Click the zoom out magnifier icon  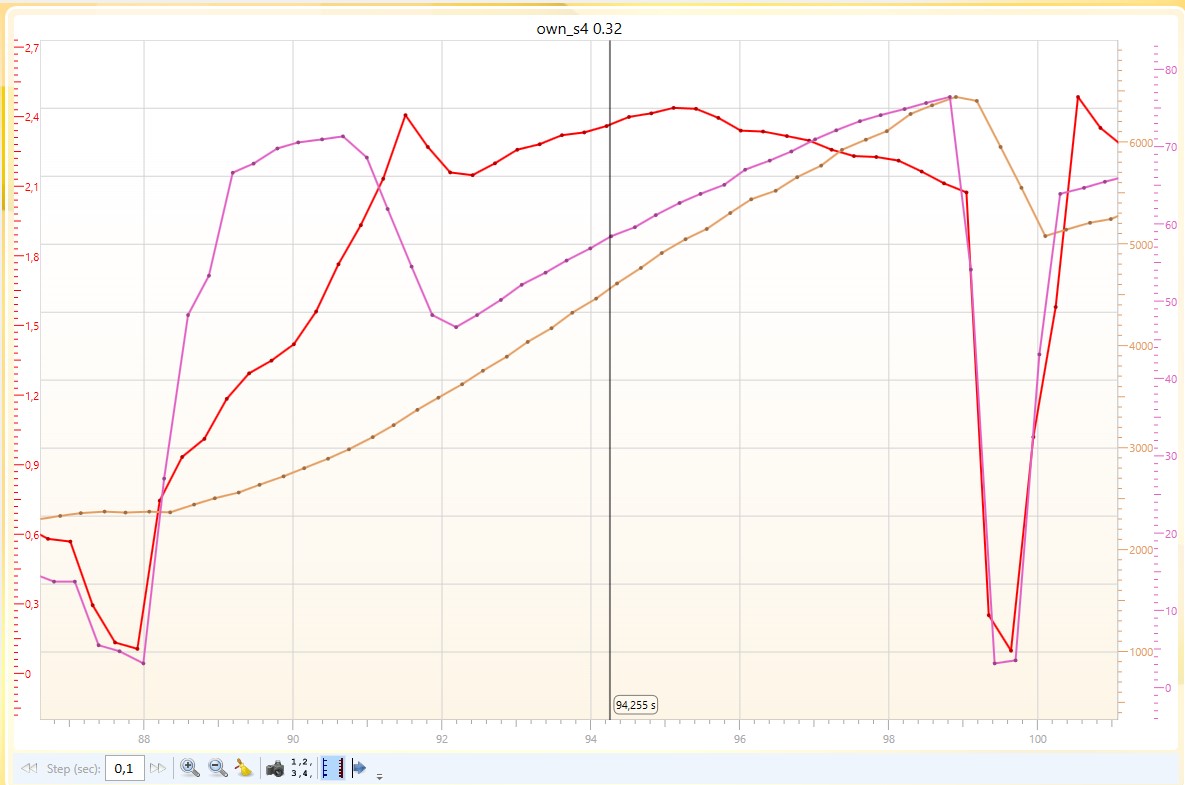point(217,768)
